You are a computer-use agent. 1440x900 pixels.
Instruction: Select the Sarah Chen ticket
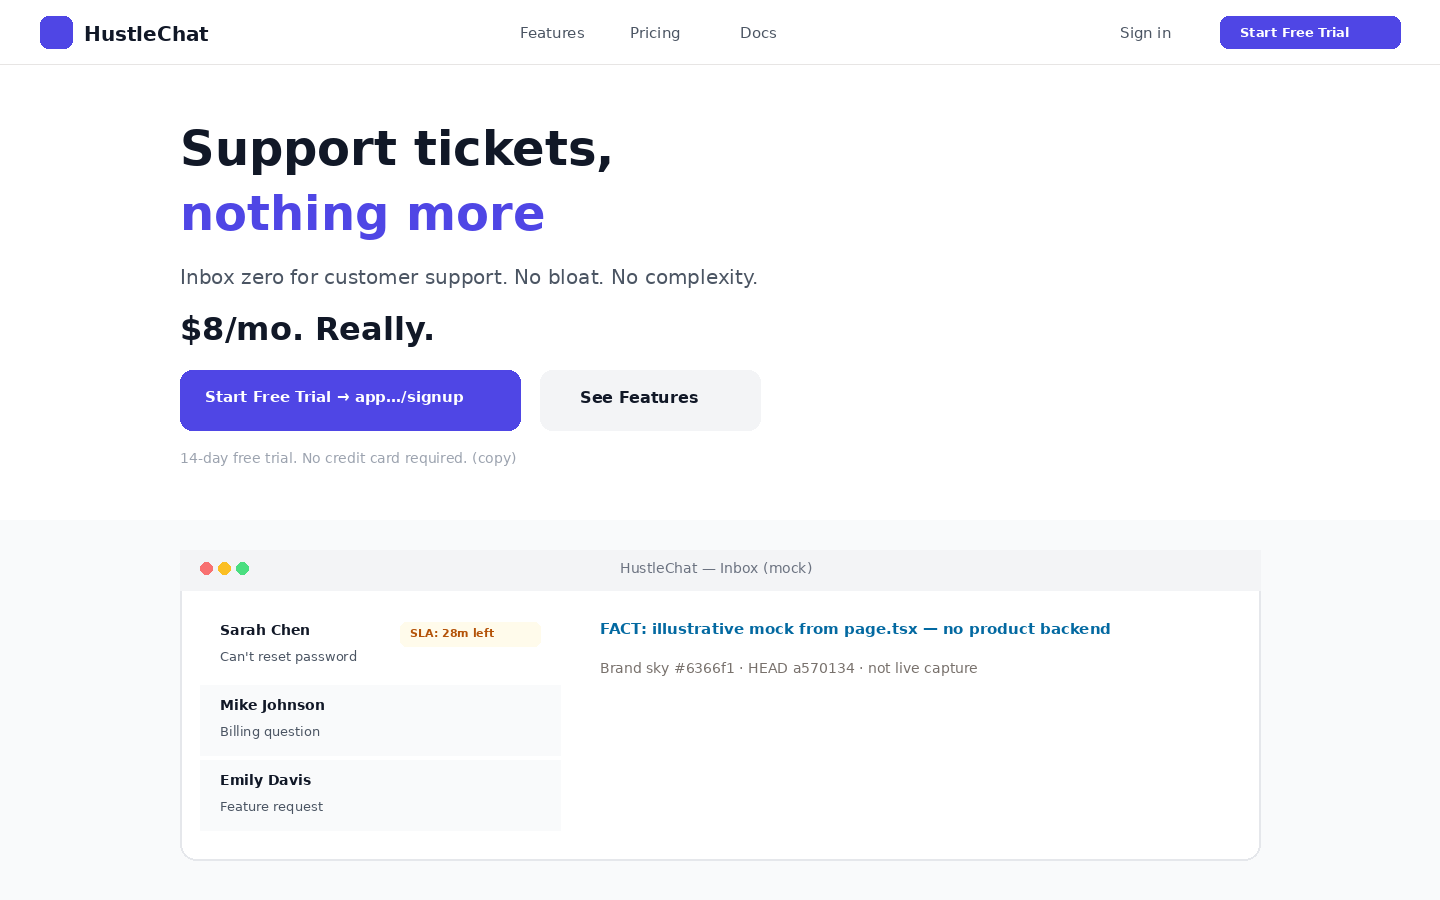(380, 643)
